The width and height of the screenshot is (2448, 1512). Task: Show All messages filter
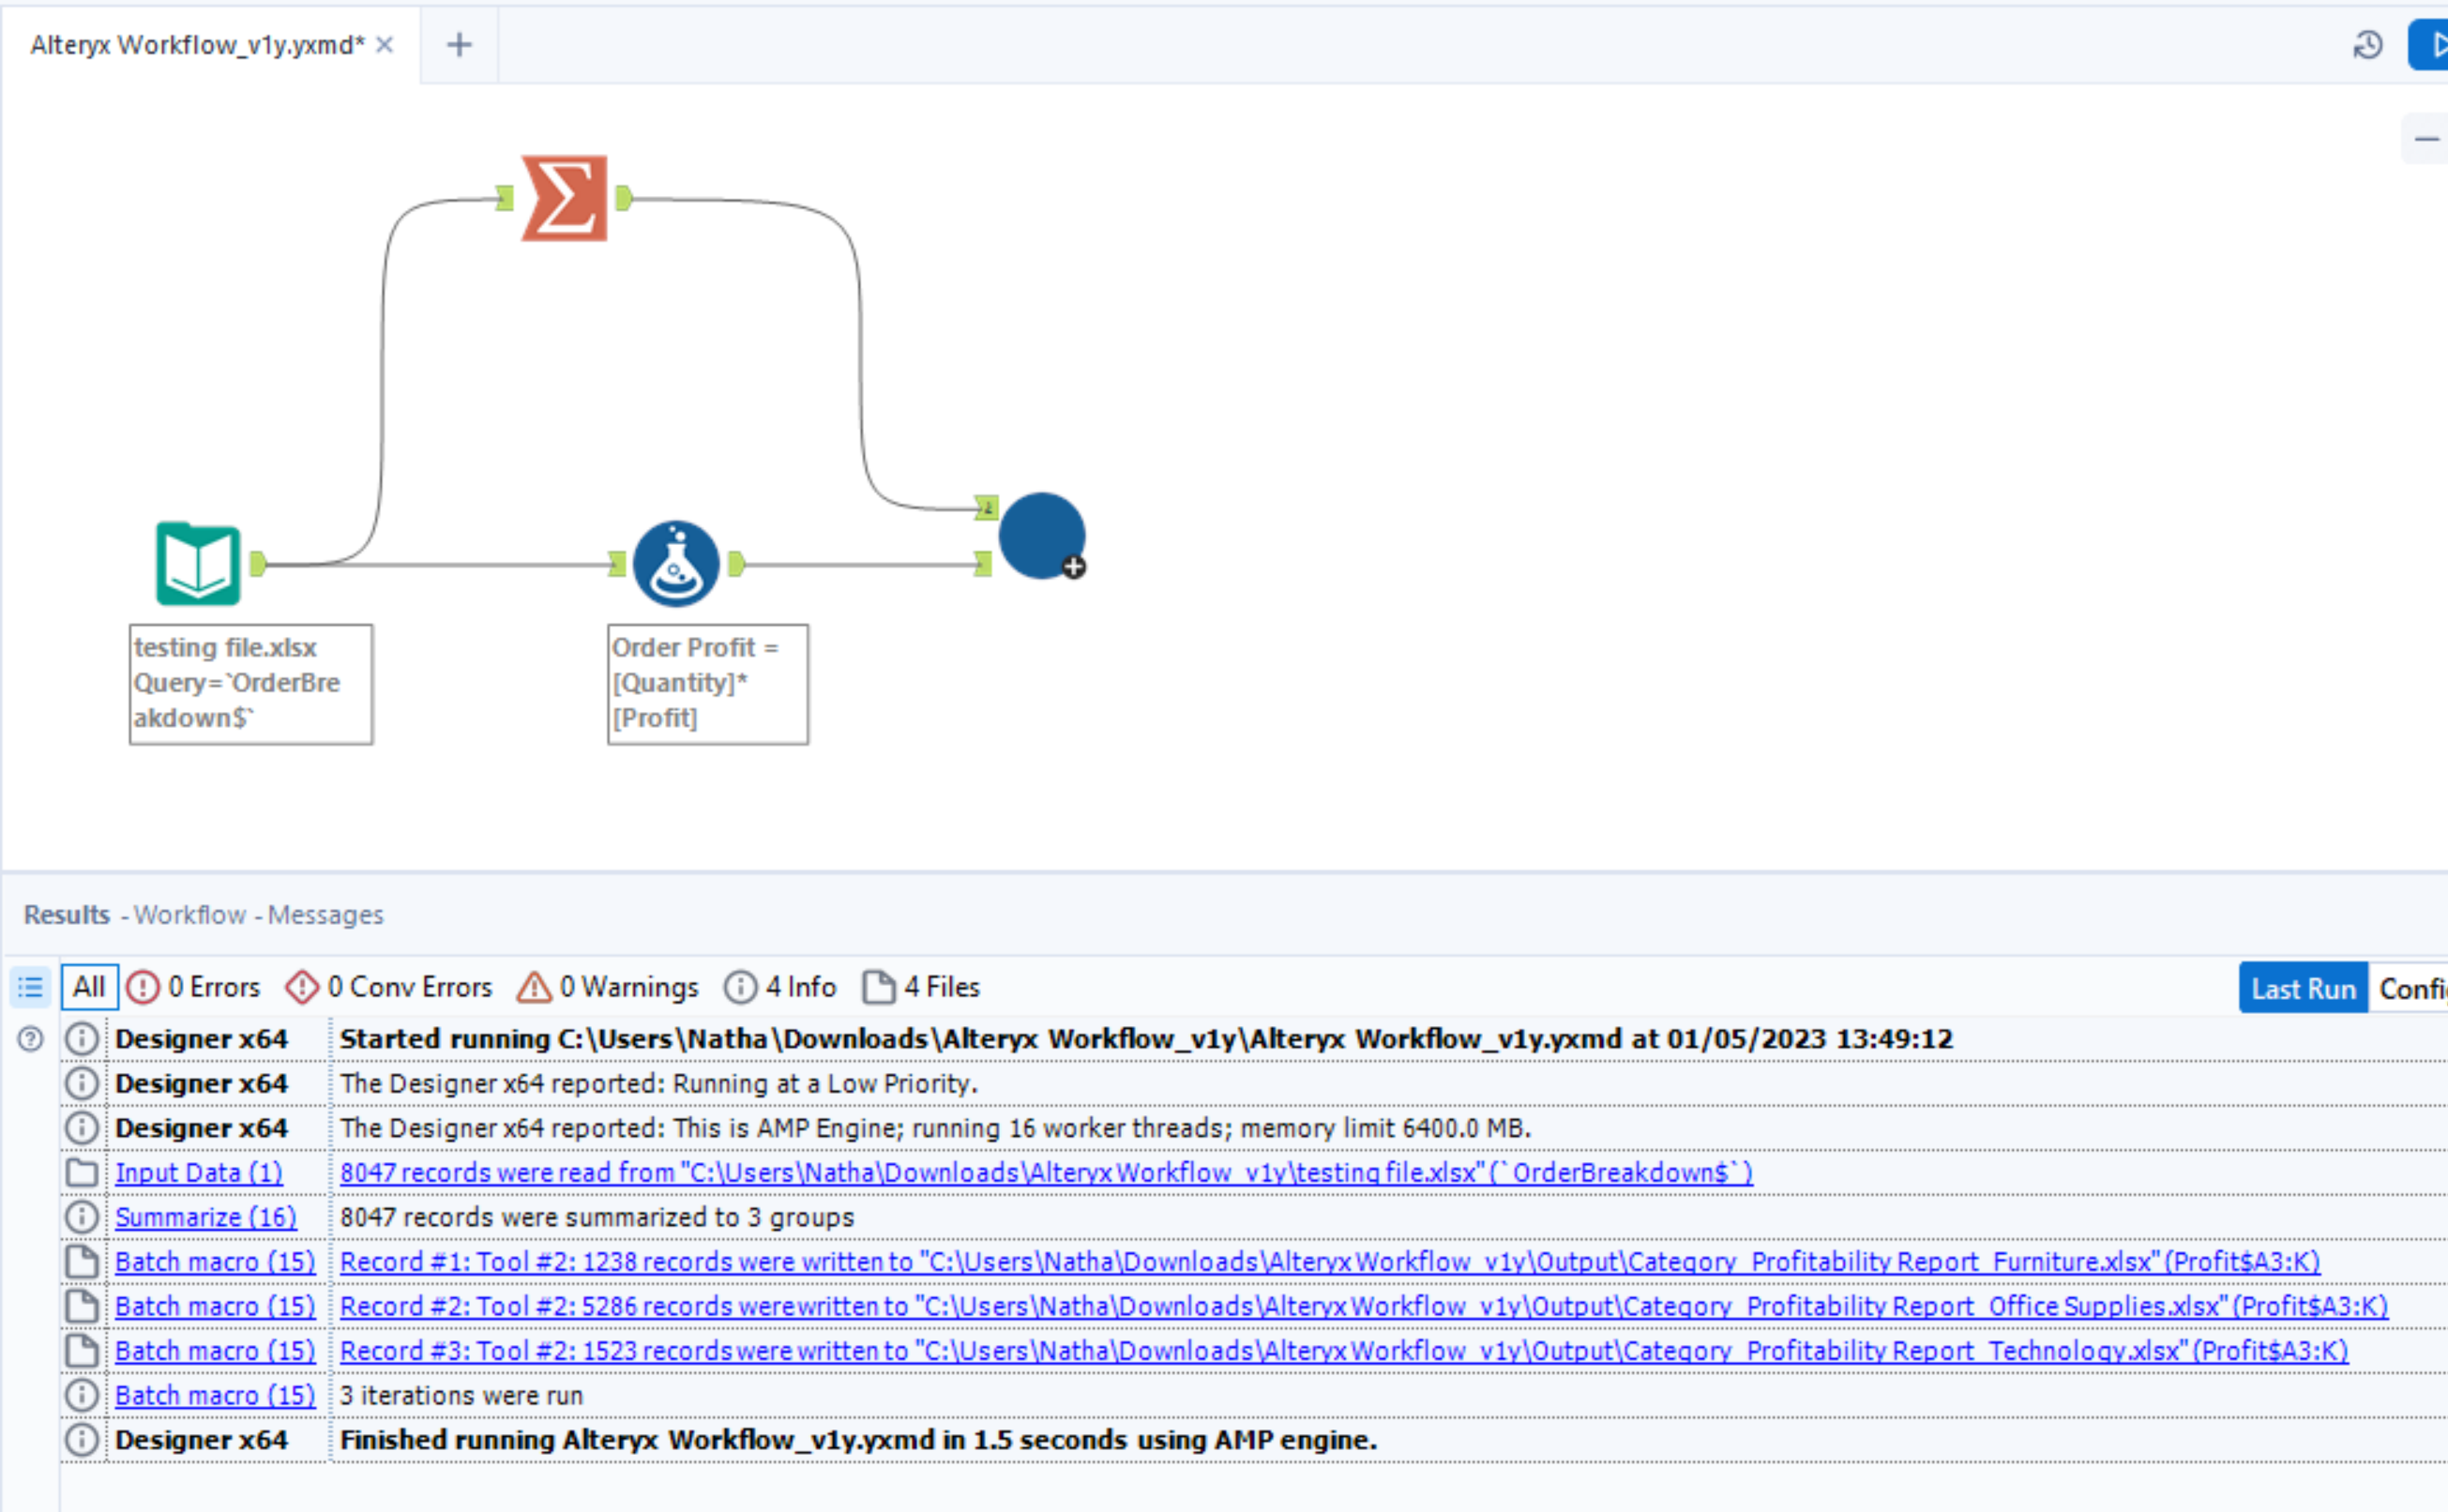(x=89, y=987)
